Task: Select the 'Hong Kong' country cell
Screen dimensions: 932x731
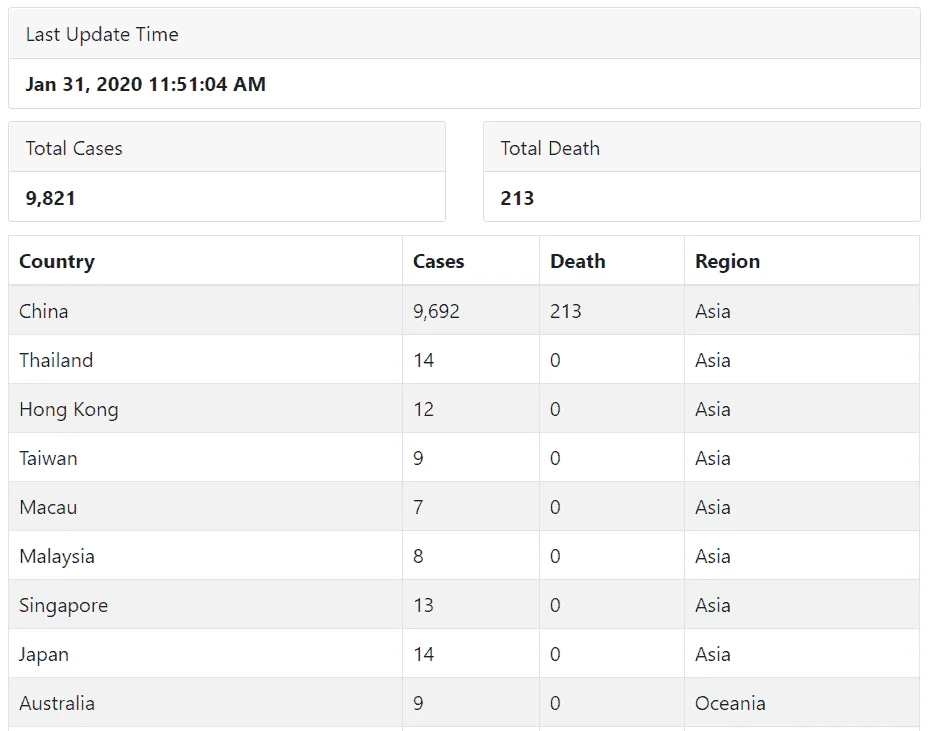Action: coord(206,409)
